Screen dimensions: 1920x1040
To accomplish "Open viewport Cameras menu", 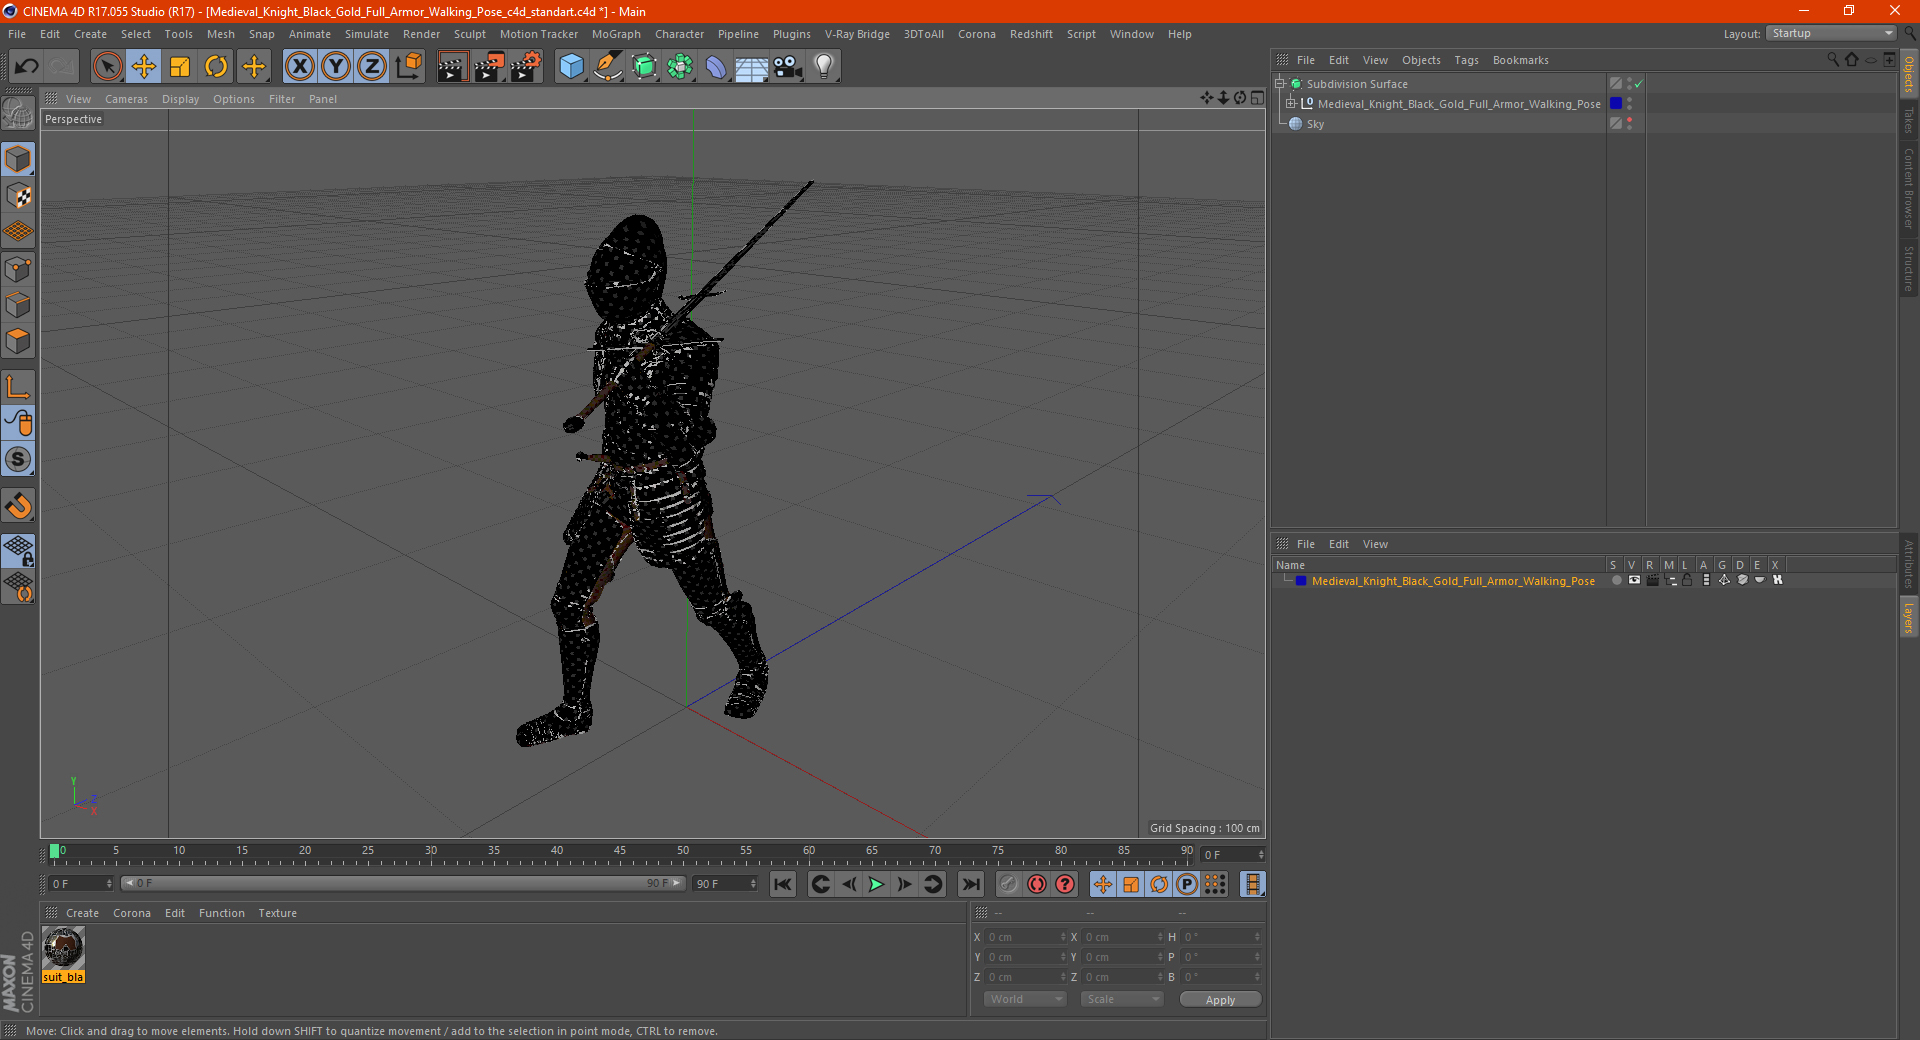I will (126, 99).
